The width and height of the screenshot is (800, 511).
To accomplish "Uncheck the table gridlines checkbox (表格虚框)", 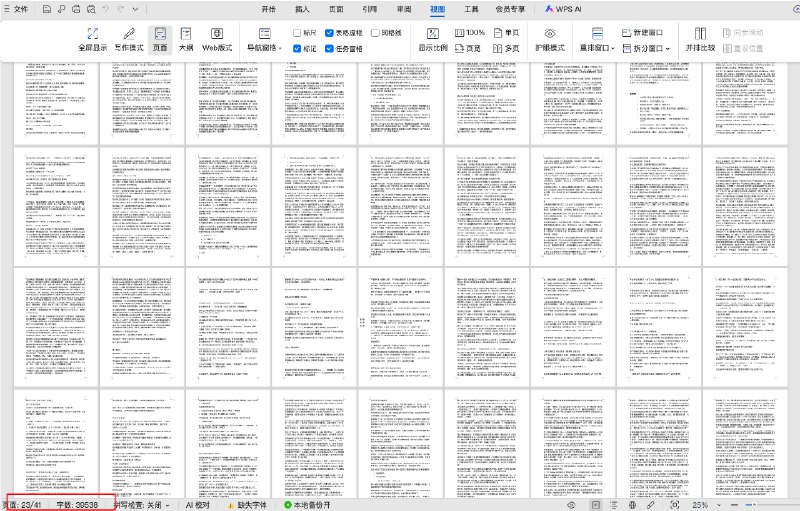I will click(330, 33).
